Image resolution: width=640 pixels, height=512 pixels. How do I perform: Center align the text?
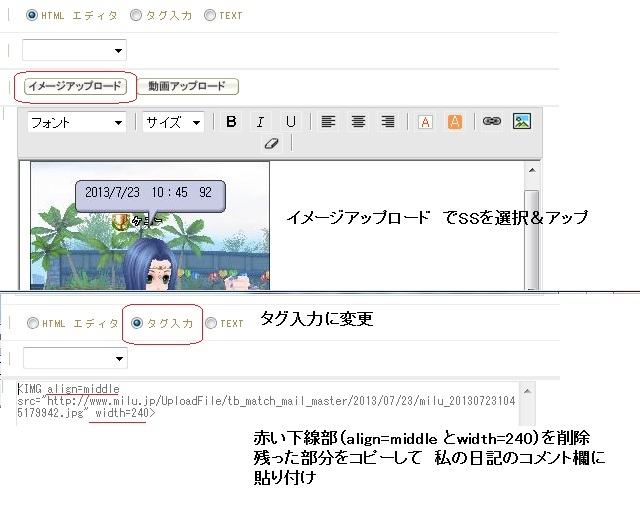pyautogui.click(x=357, y=122)
